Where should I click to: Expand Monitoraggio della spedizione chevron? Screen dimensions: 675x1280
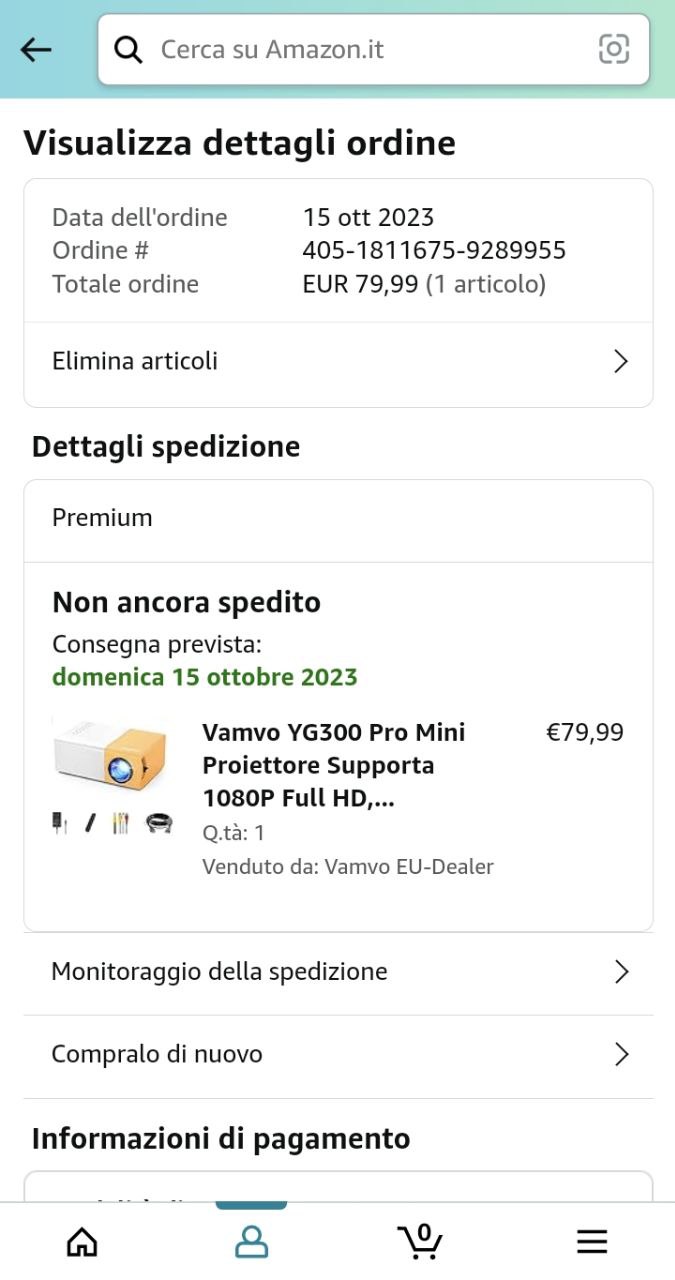621,972
